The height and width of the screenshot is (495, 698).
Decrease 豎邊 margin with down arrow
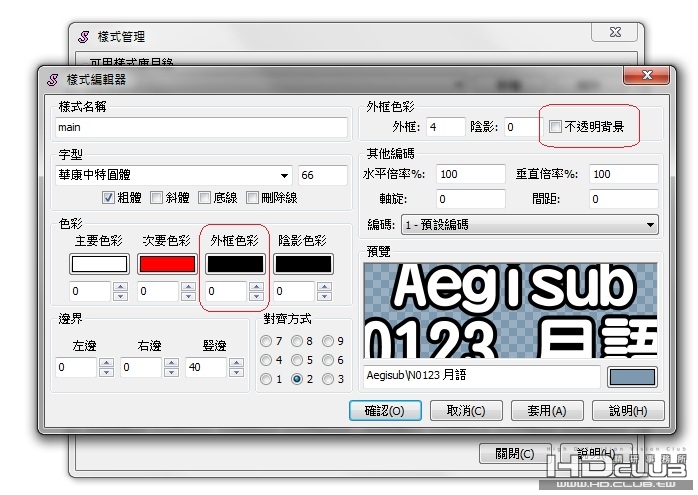pyautogui.click(x=236, y=372)
